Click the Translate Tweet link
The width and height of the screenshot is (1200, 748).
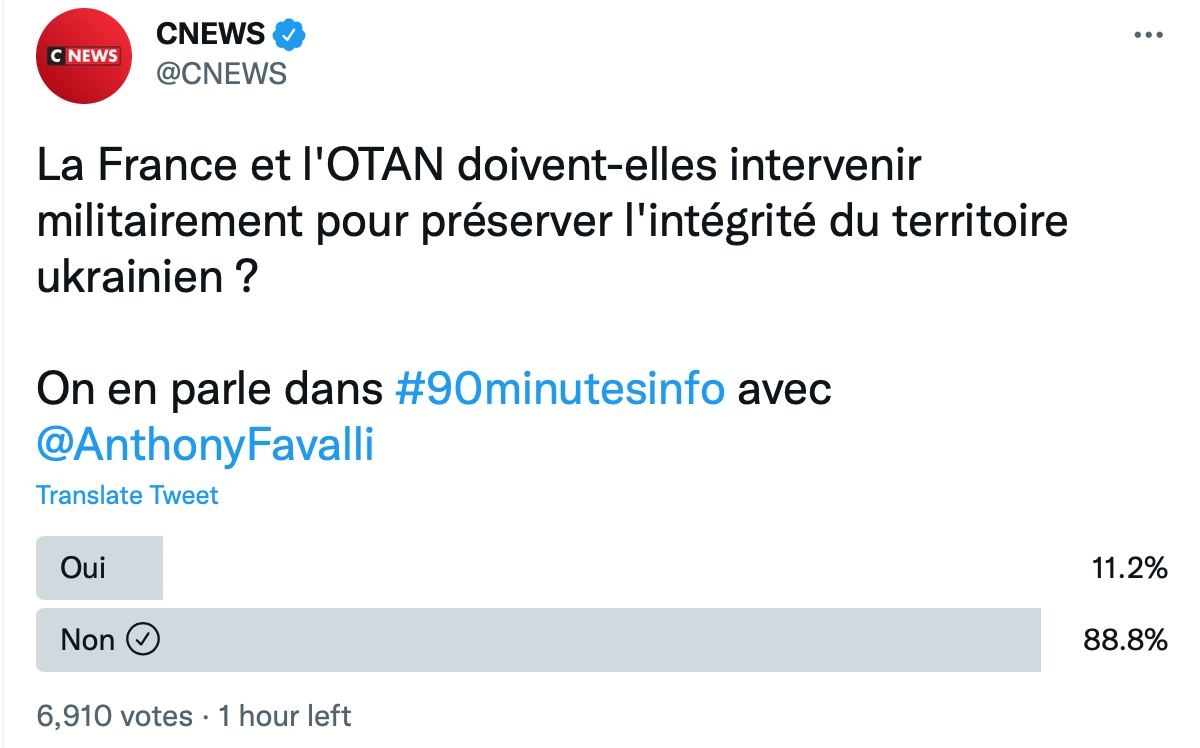tap(127, 495)
